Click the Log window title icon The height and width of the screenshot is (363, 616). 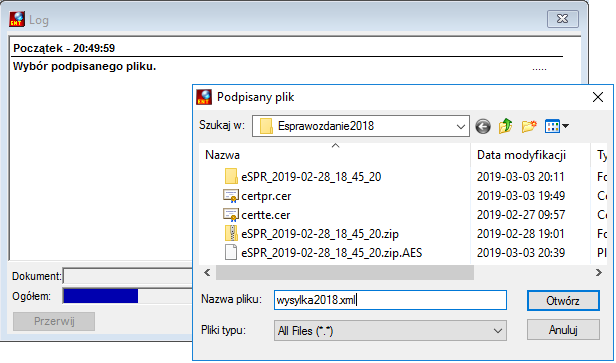pos(17,19)
